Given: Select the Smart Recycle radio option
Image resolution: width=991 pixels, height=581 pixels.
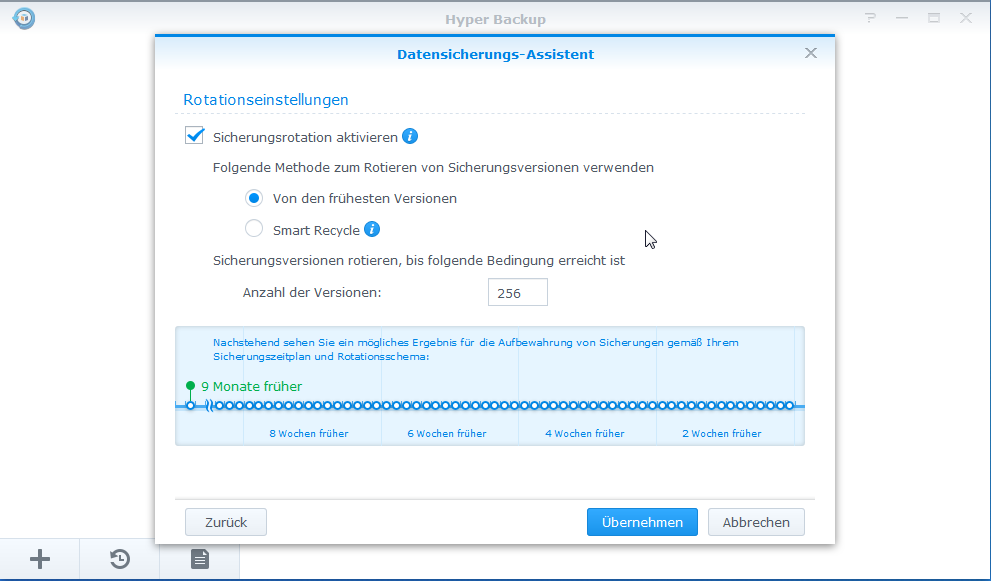Looking at the screenshot, I should click(x=254, y=228).
